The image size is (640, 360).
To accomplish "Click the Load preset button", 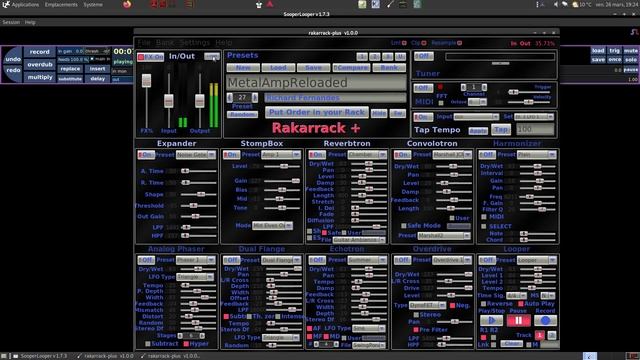I will 278,68.
